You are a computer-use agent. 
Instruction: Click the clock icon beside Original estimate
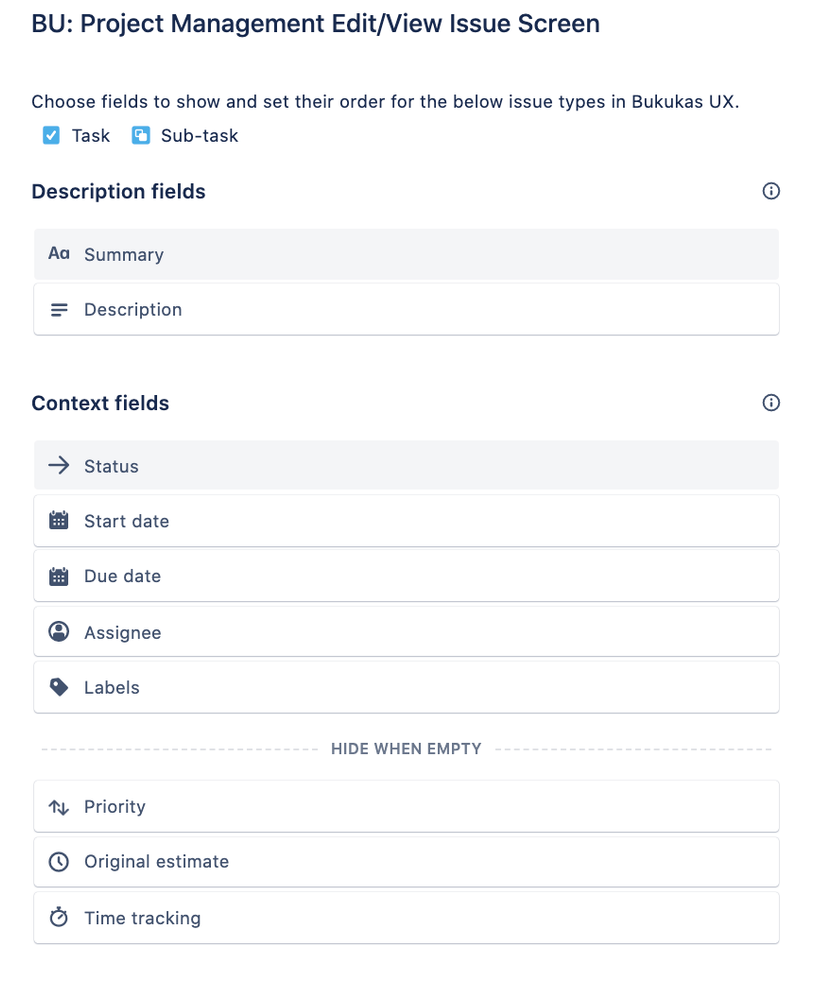(x=59, y=861)
